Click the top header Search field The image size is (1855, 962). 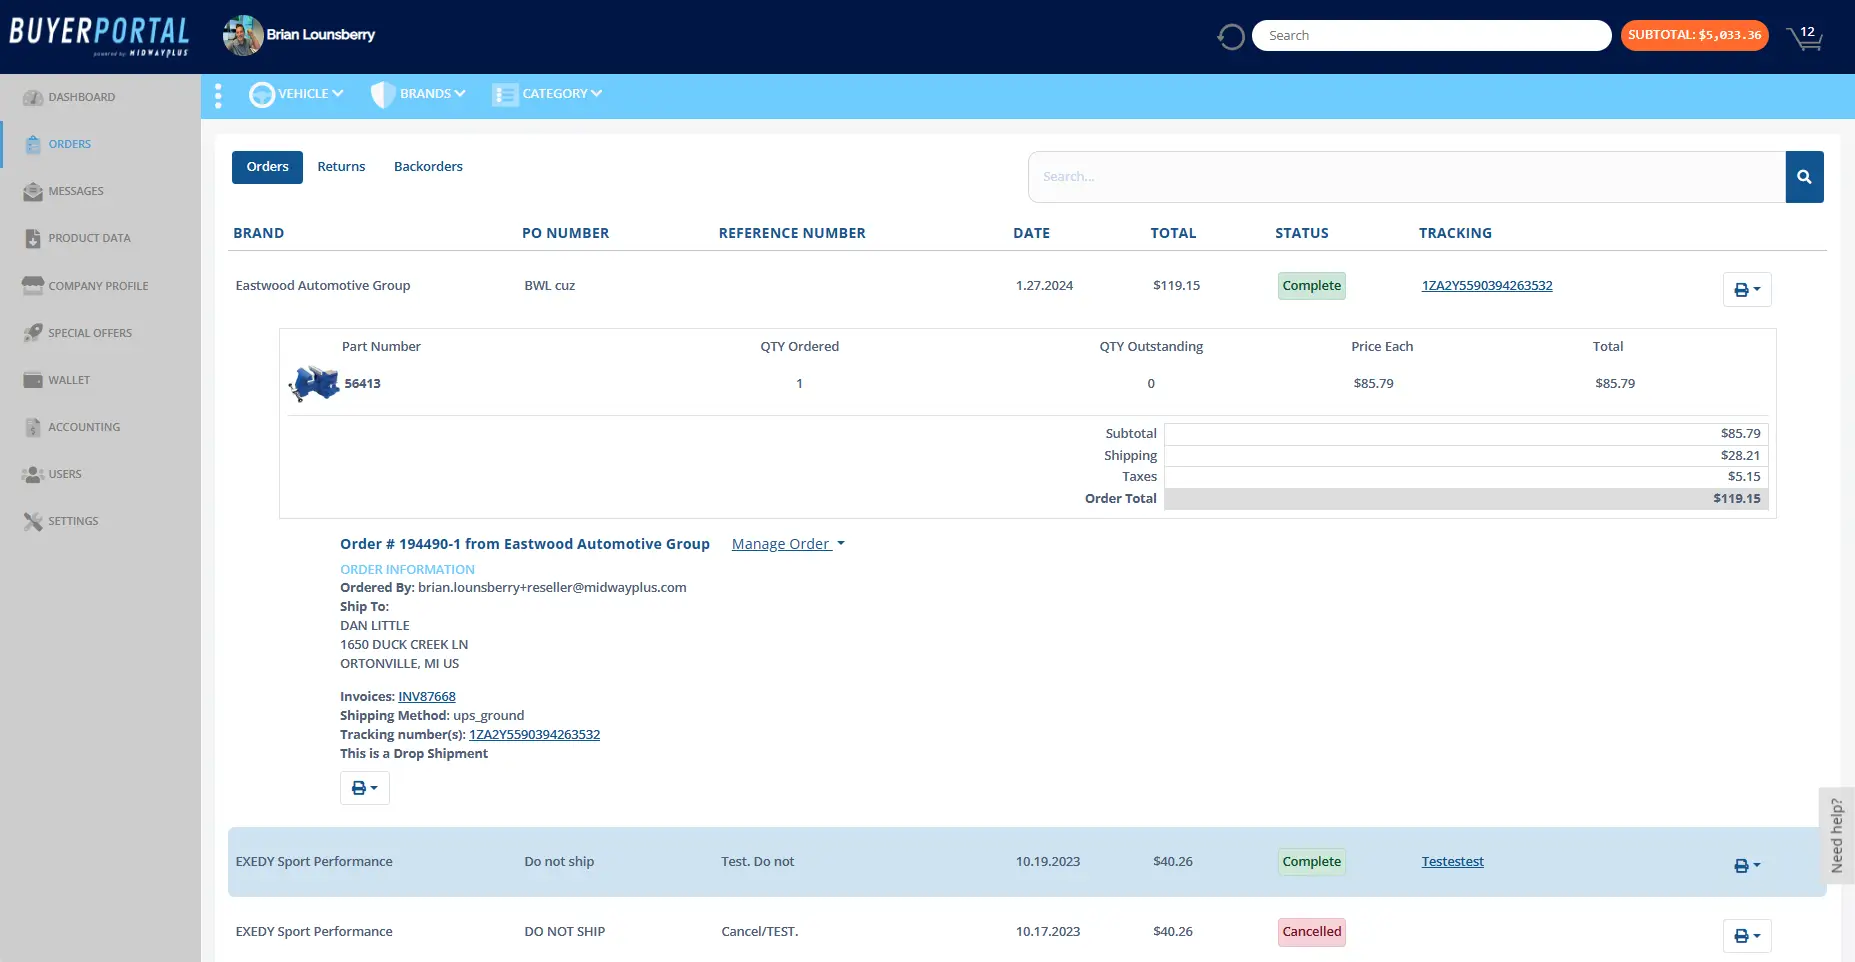1431,35
